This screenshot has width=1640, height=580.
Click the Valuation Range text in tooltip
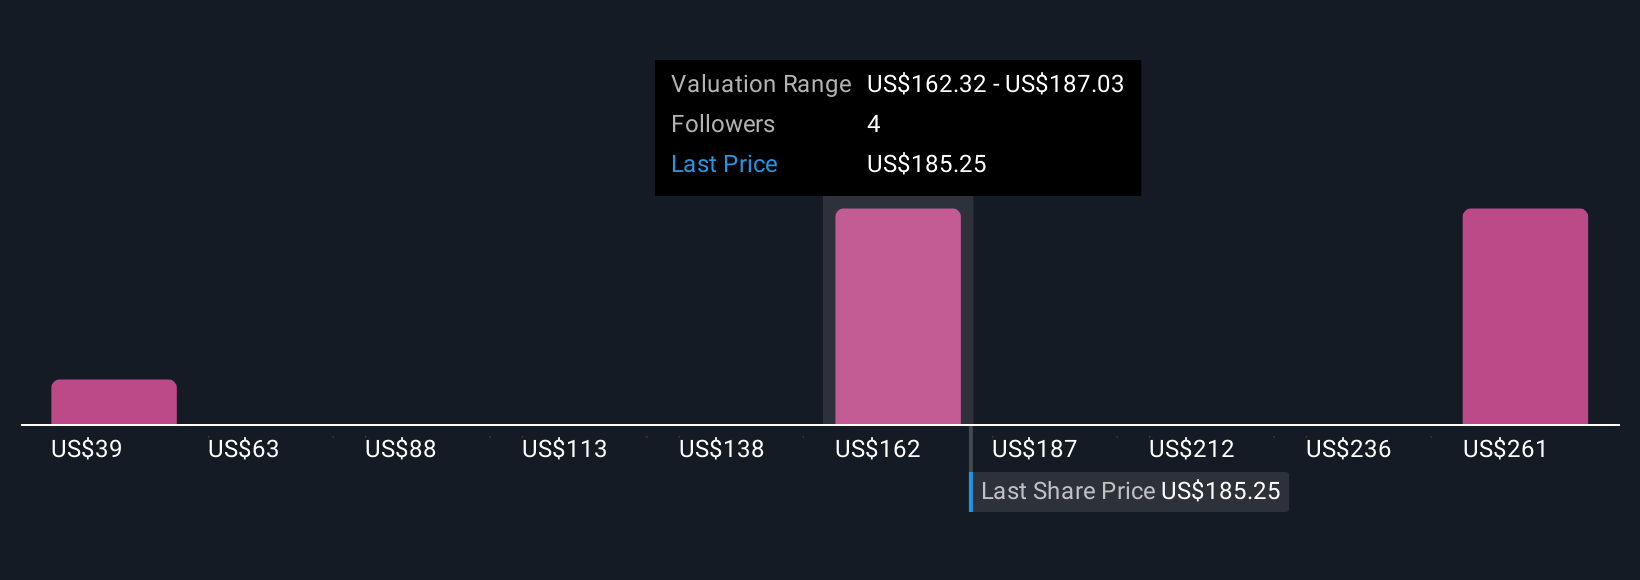point(761,84)
